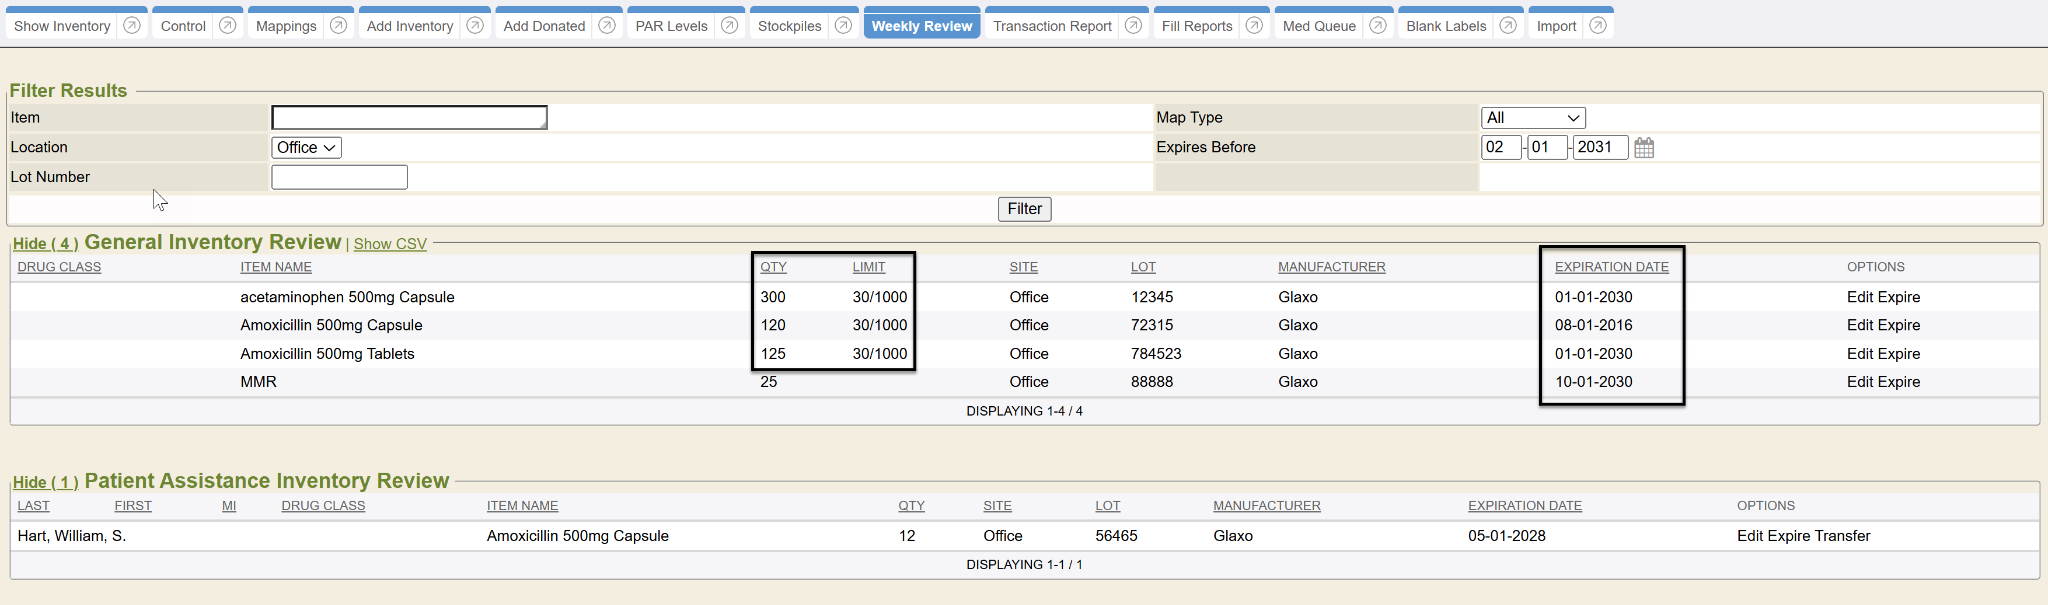This screenshot has width=2048, height=605.
Task: Click pop-out arrow icon next to Mappings tab
Action: click(339, 26)
